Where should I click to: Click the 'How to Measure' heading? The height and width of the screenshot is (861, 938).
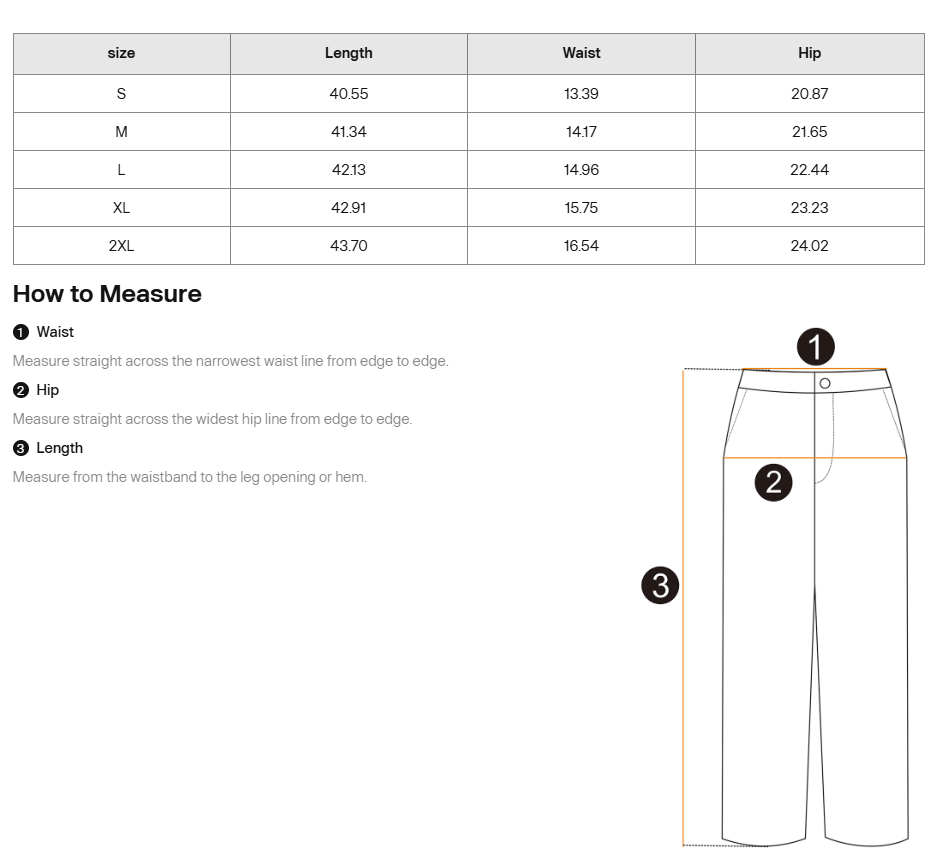click(107, 294)
